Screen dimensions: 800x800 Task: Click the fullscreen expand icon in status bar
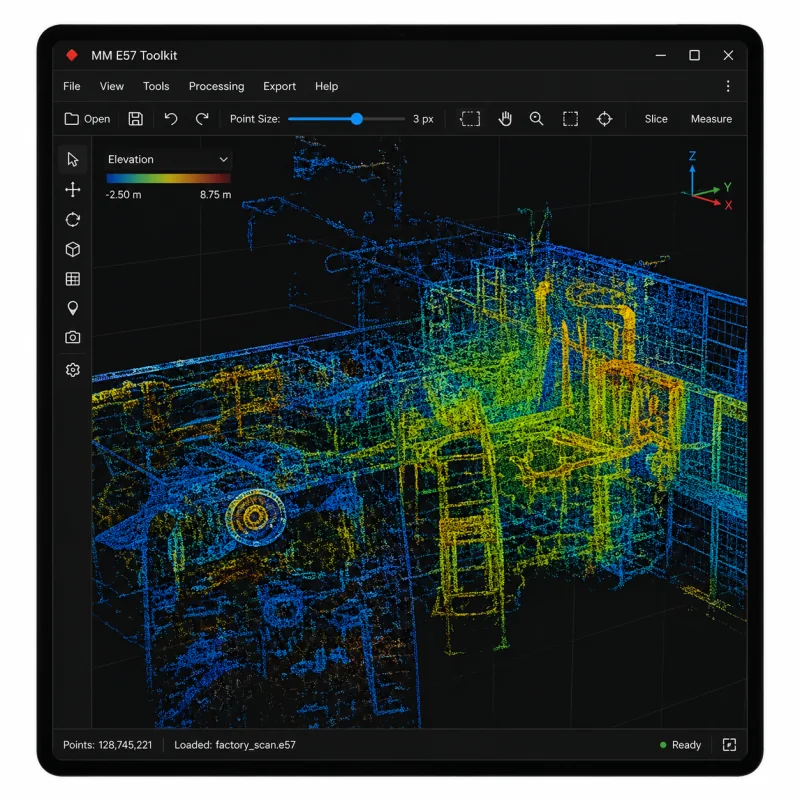729,745
